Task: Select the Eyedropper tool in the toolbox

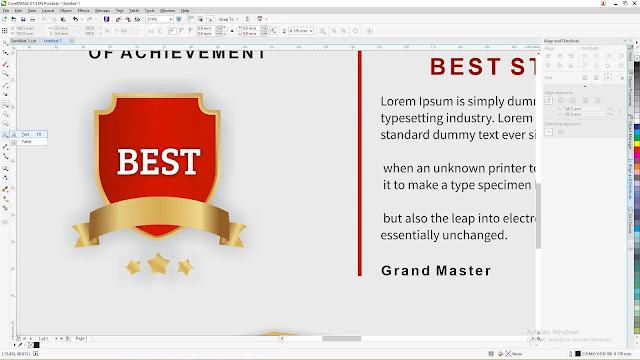Action: 5,189
